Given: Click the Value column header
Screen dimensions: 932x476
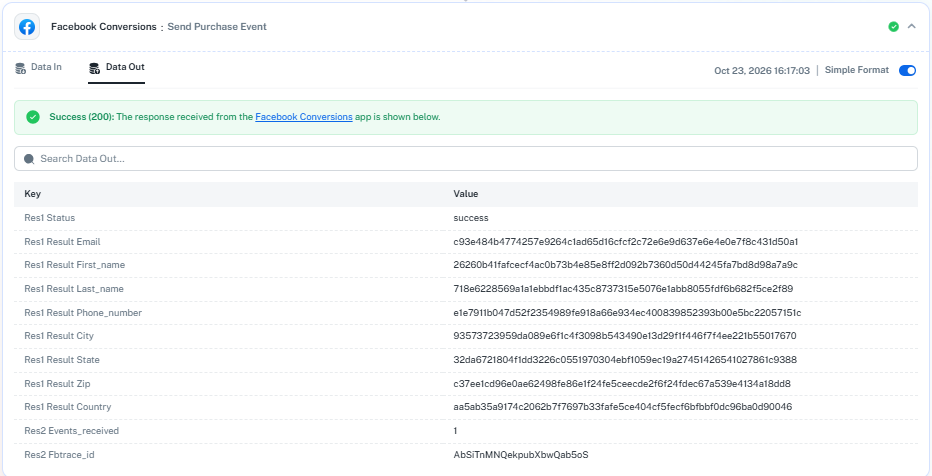Looking at the screenshot, I should 465,194.
